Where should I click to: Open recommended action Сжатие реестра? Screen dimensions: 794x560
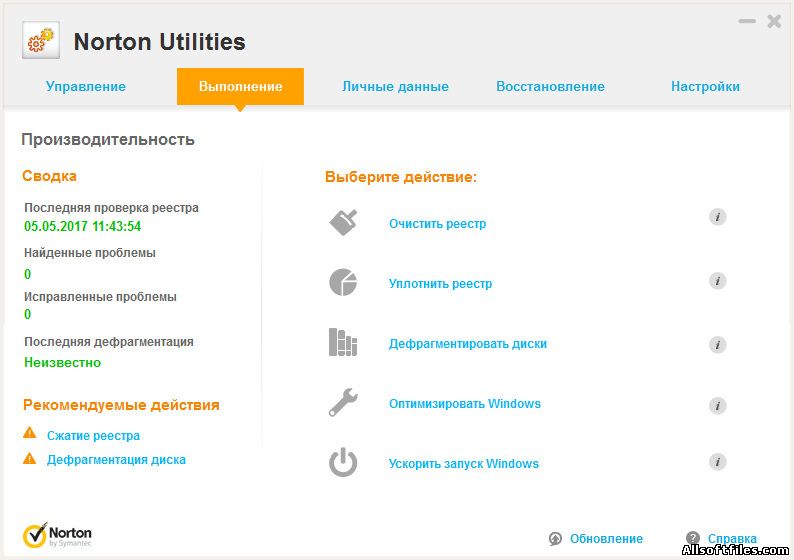click(93, 436)
